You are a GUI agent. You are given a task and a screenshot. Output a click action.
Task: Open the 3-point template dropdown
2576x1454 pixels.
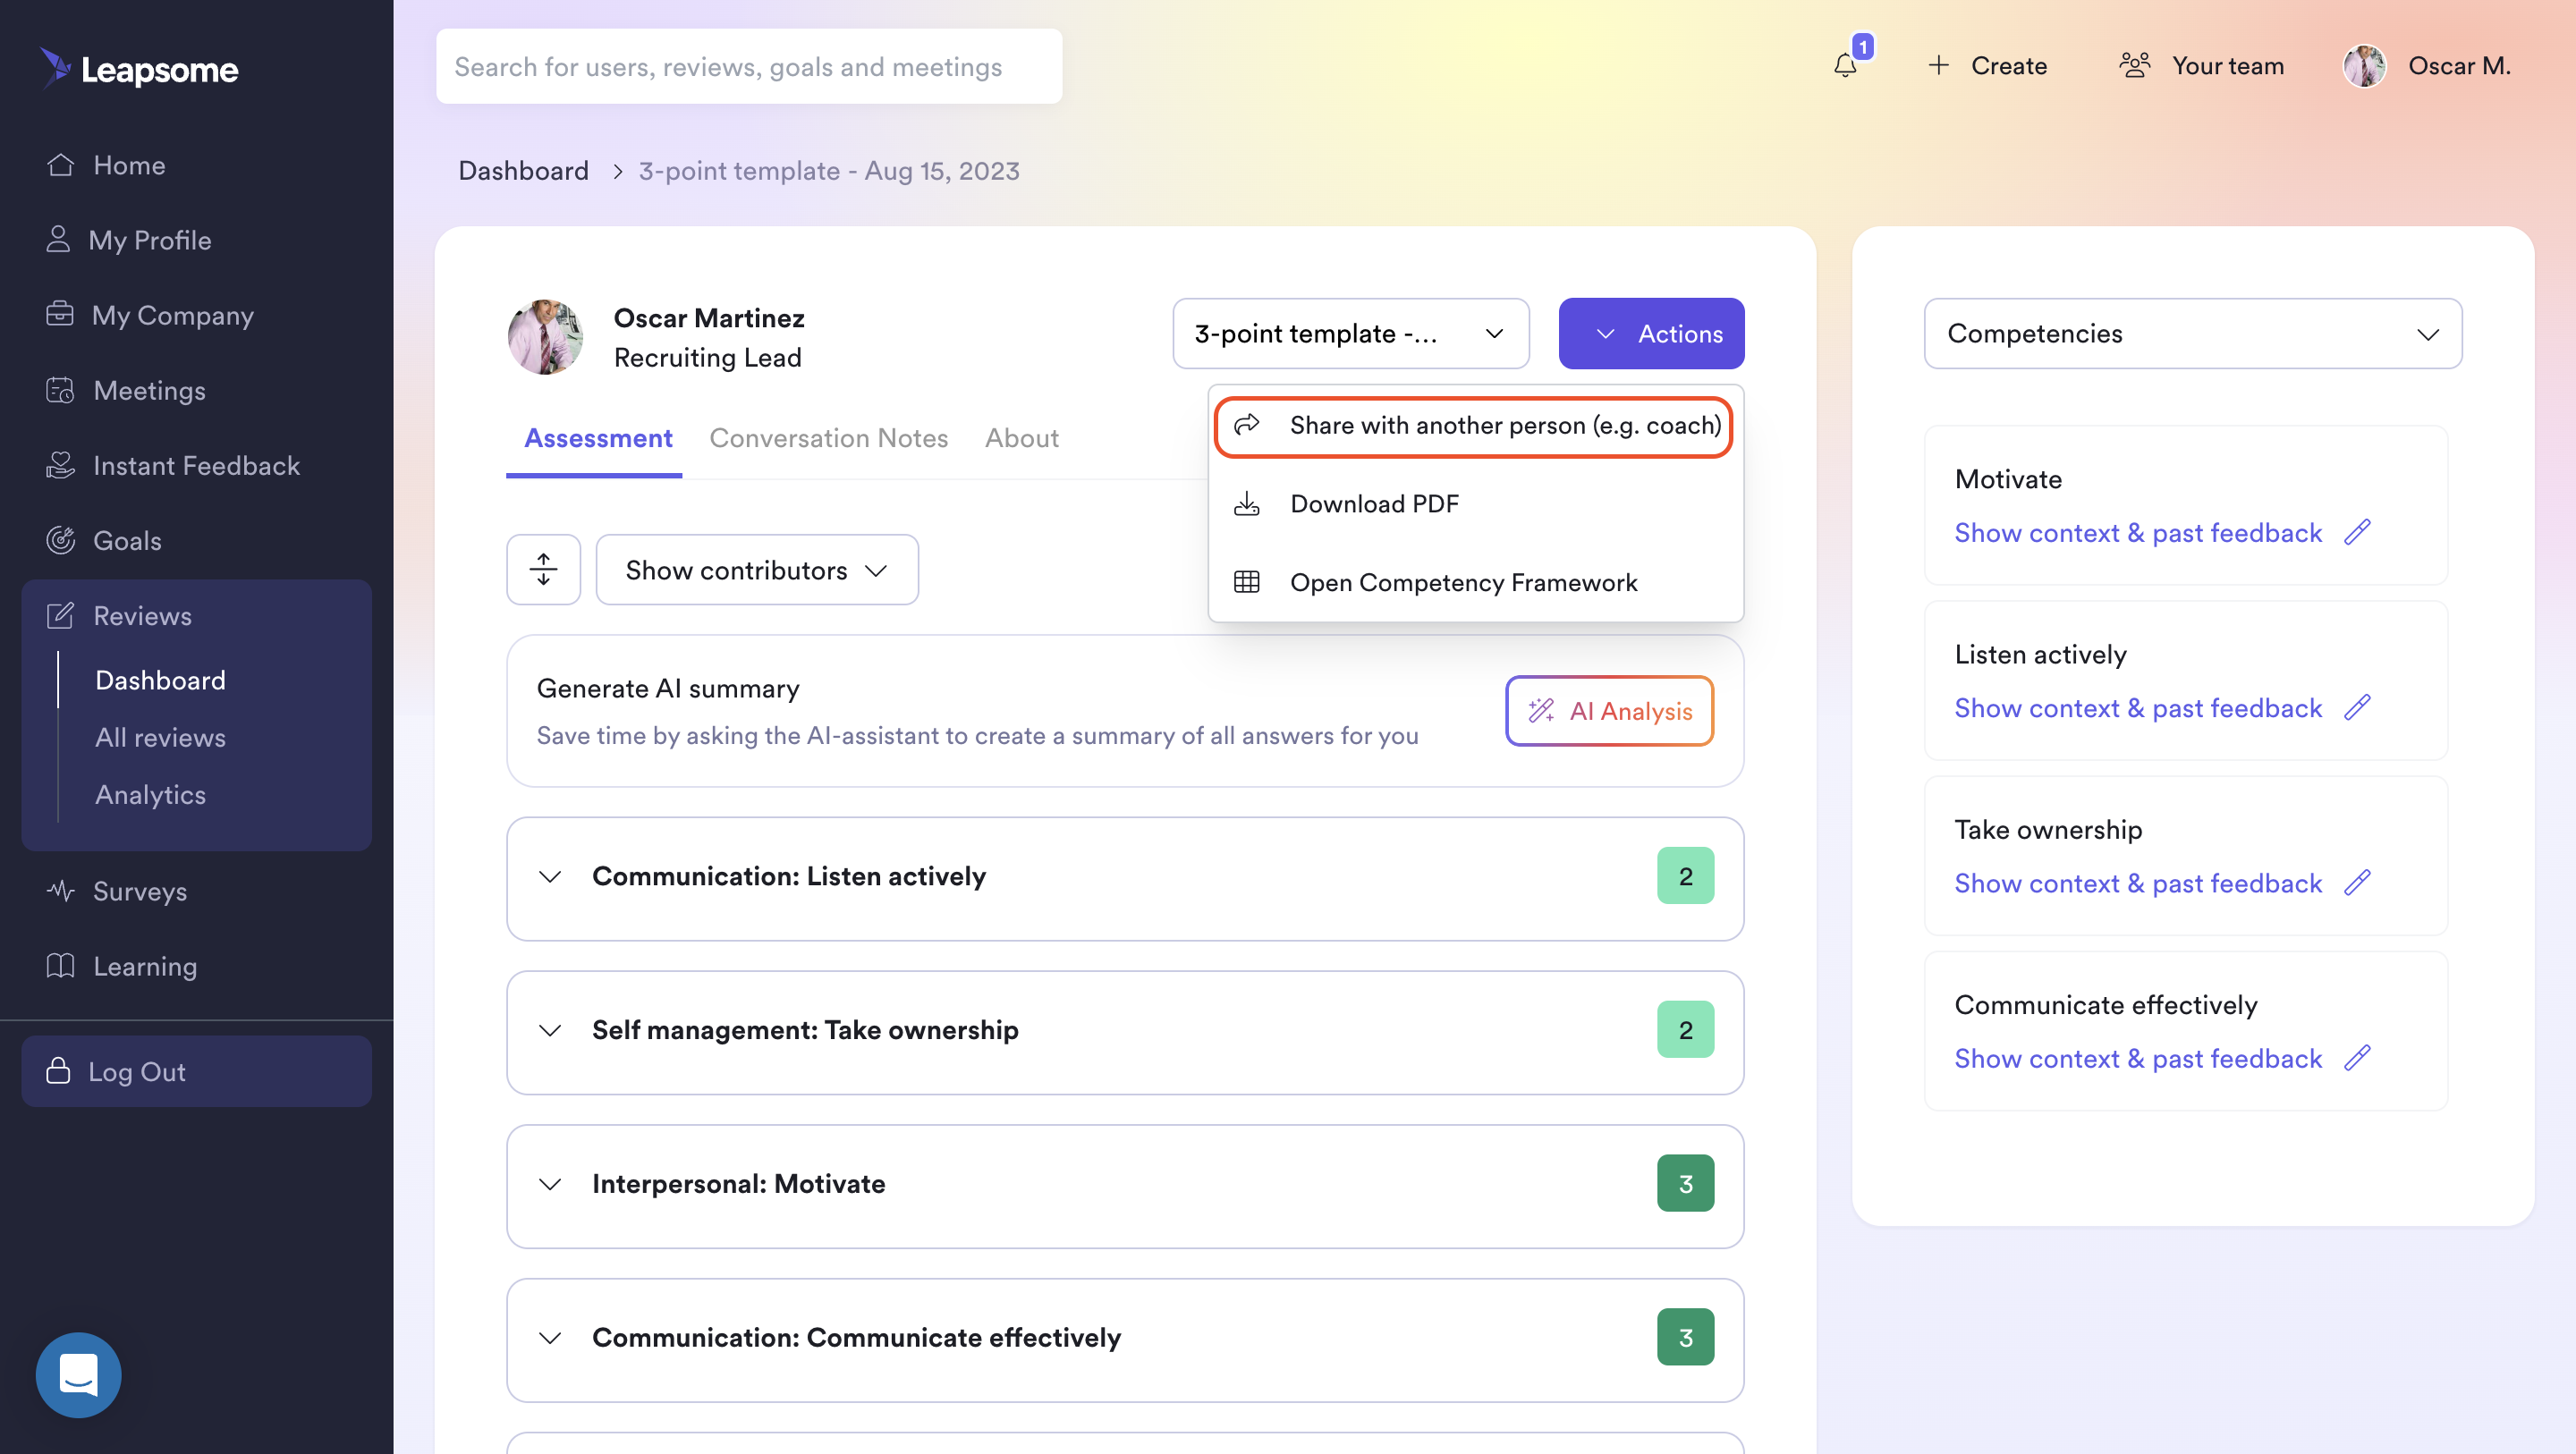click(1350, 333)
